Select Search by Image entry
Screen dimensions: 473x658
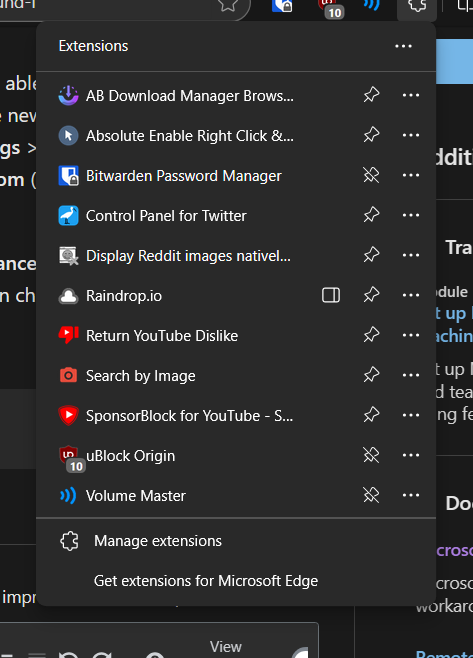pyautogui.click(x=141, y=376)
